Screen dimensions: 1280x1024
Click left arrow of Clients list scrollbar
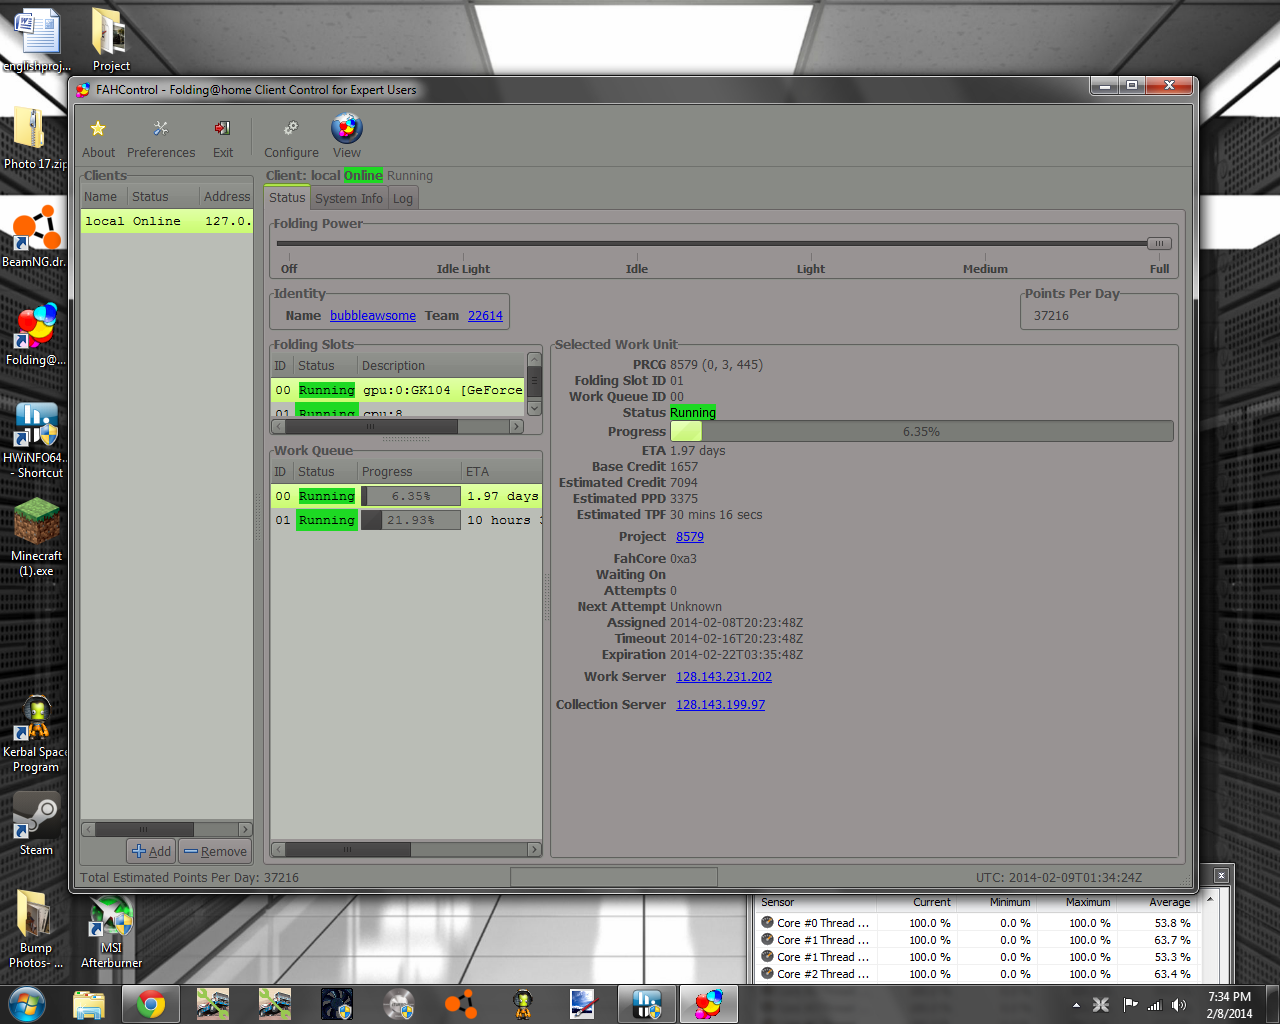coord(89,829)
